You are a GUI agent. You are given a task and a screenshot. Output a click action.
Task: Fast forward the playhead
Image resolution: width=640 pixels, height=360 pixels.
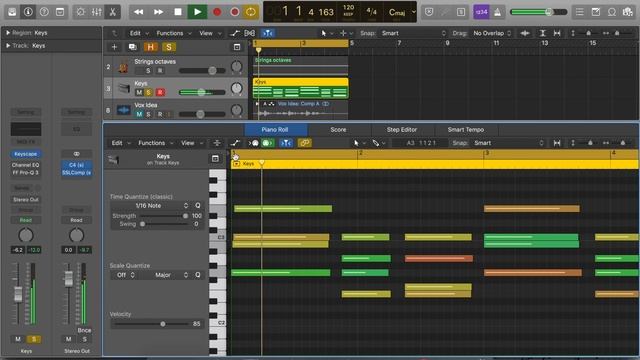[158, 12]
